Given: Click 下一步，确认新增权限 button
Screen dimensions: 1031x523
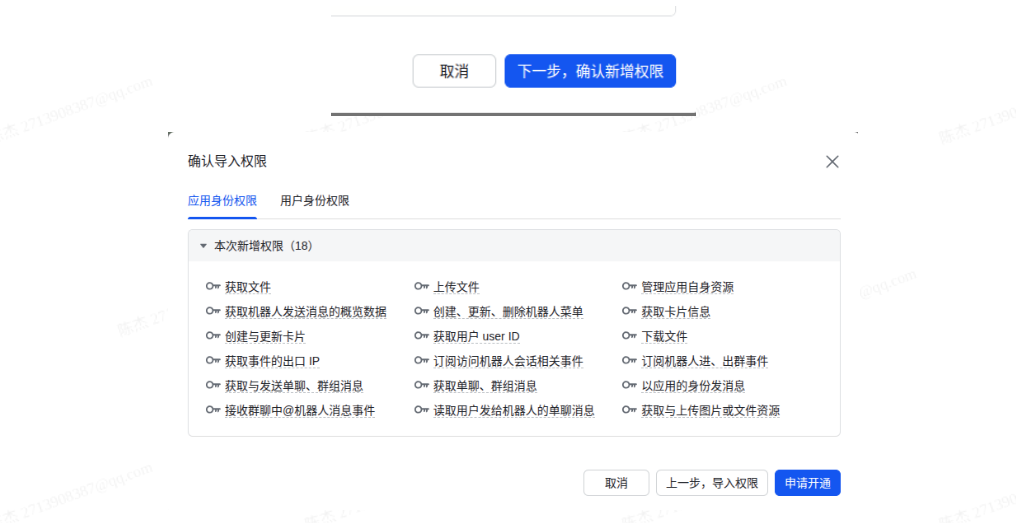Looking at the screenshot, I should click(590, 71).
